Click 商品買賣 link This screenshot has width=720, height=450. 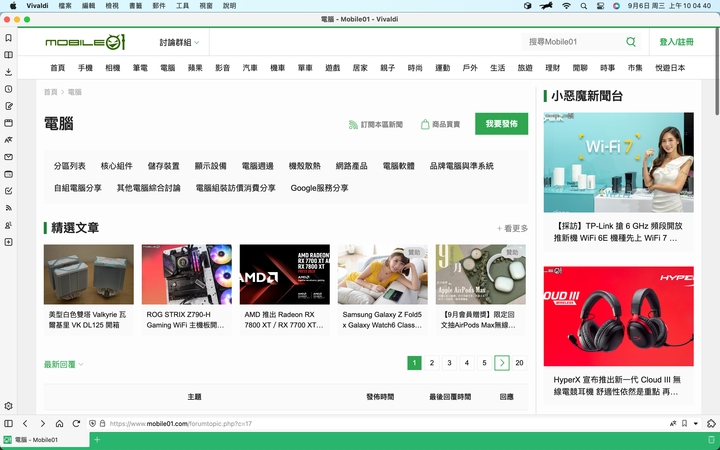point(440,124)
